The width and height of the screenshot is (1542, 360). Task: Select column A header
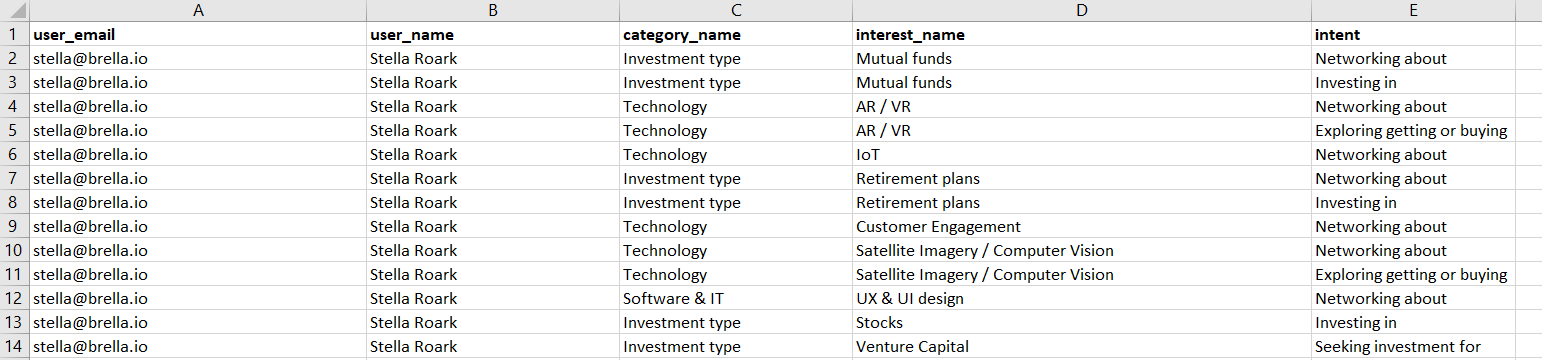[x=198, y=11]
